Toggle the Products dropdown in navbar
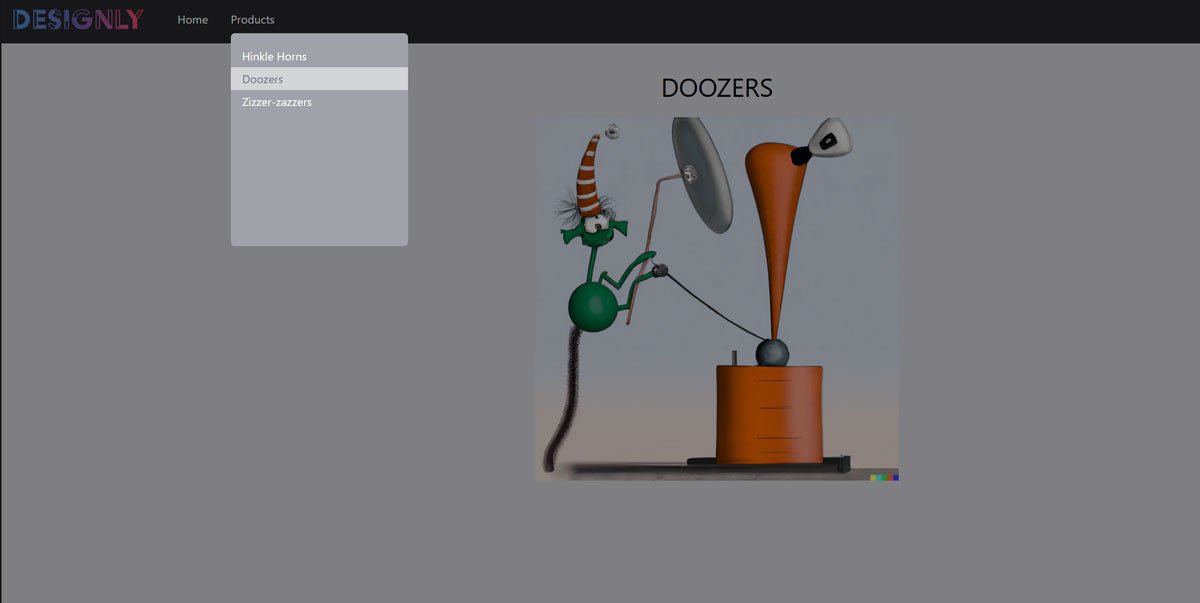Screen dimensions: 1200x603 252,20
